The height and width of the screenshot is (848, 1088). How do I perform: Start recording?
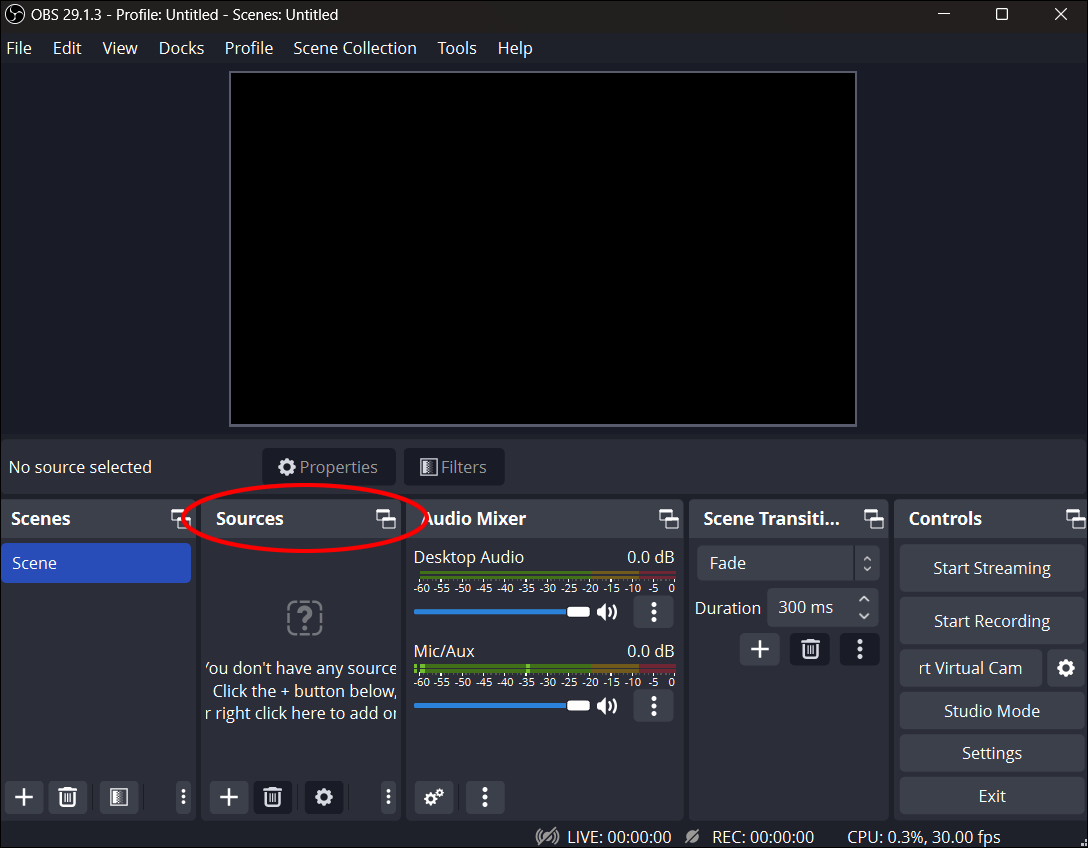tap(991, 620)
